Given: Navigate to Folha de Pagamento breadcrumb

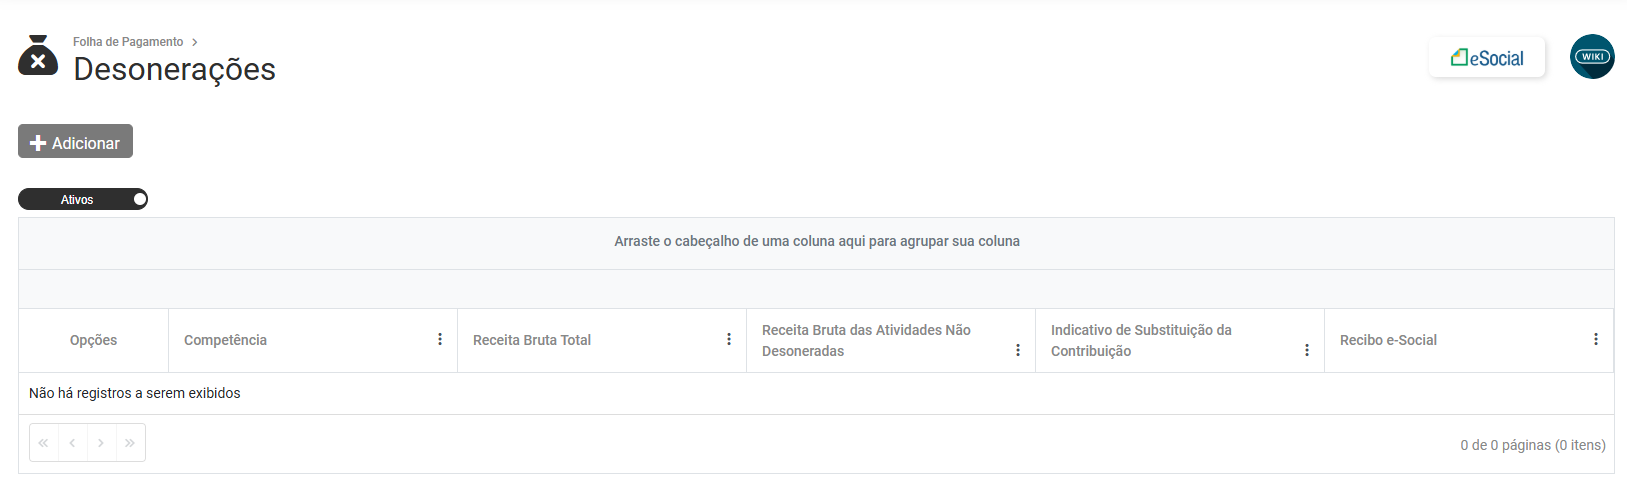Looking at the screenshot, I should coord(128,42).
